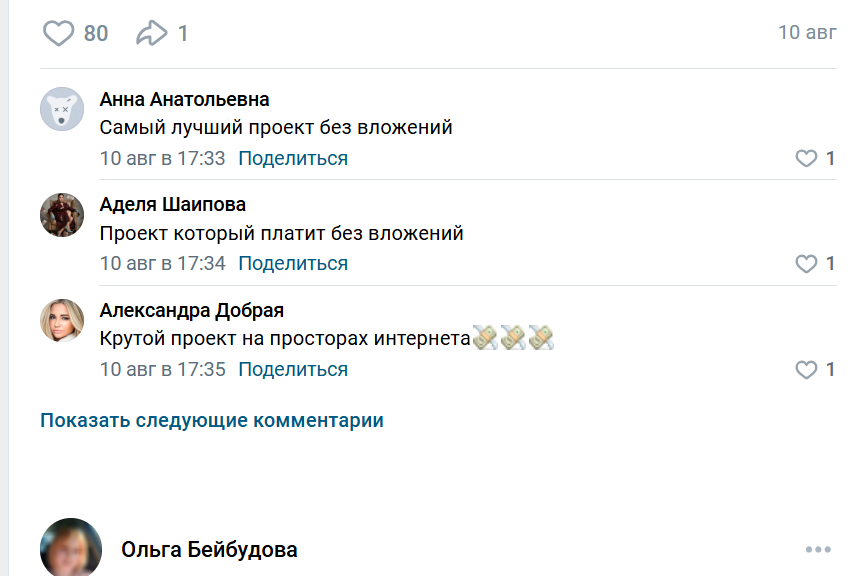The height and width of the screenshot is (576, 865).
Task: Open the three-dots post options menu
Action: pyautogui.click(x=818, y=550)
